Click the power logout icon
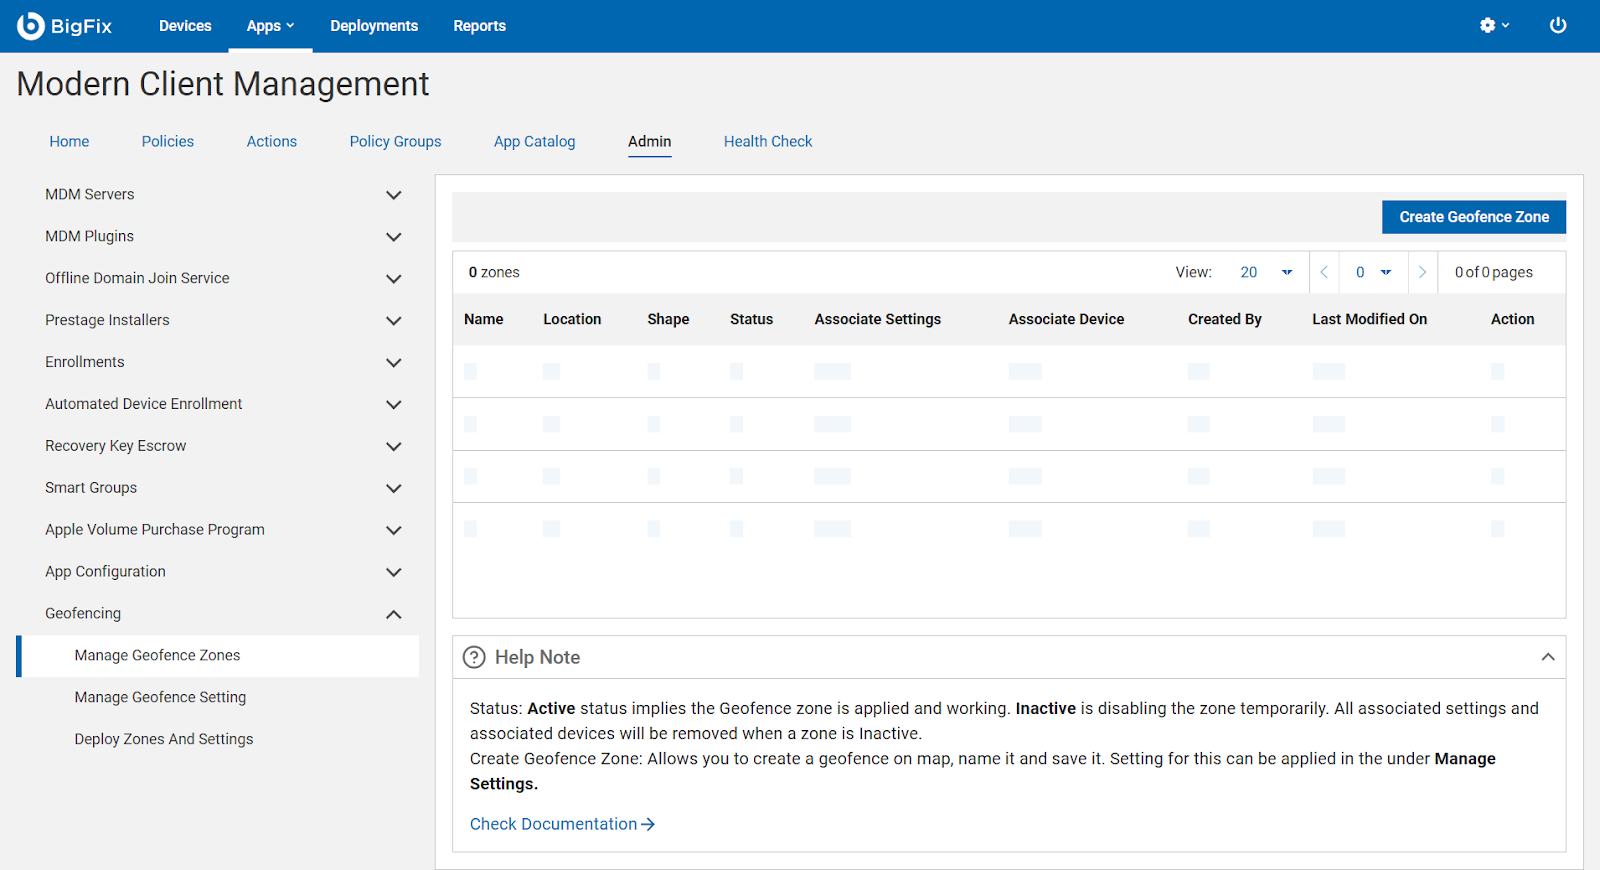The width and height of the screenshot is (1600, 870). [1558, 25]
